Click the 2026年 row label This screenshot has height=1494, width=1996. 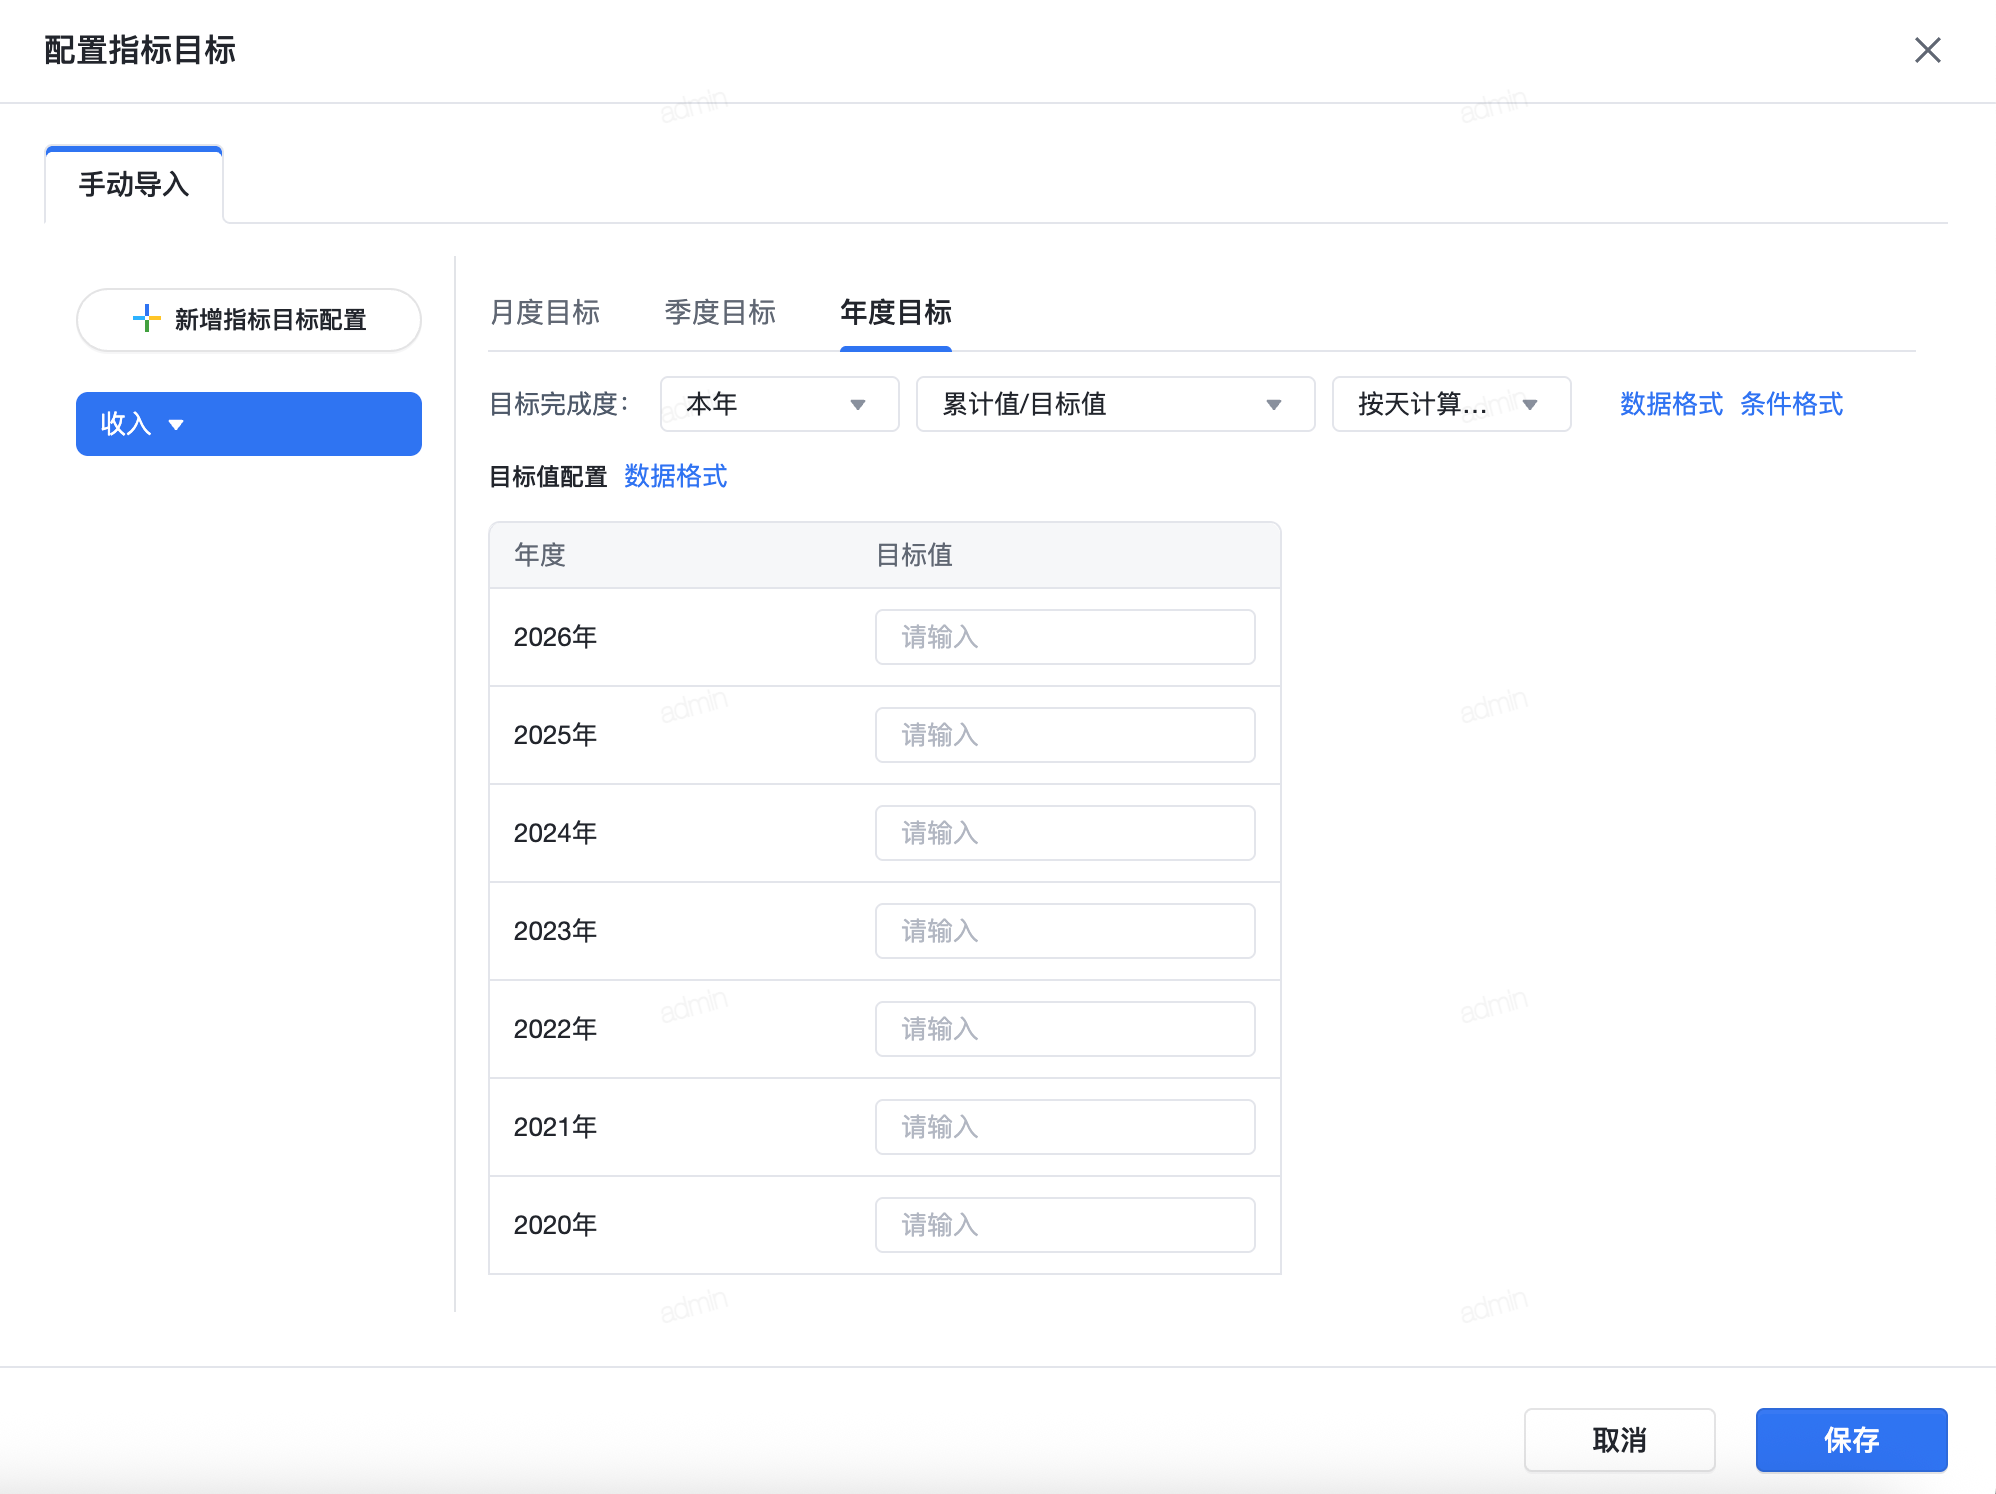click(x=555, y=637)
